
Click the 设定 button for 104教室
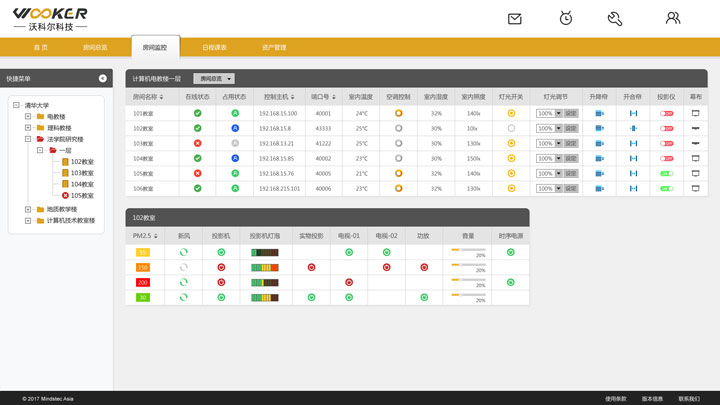coord(571,158)
